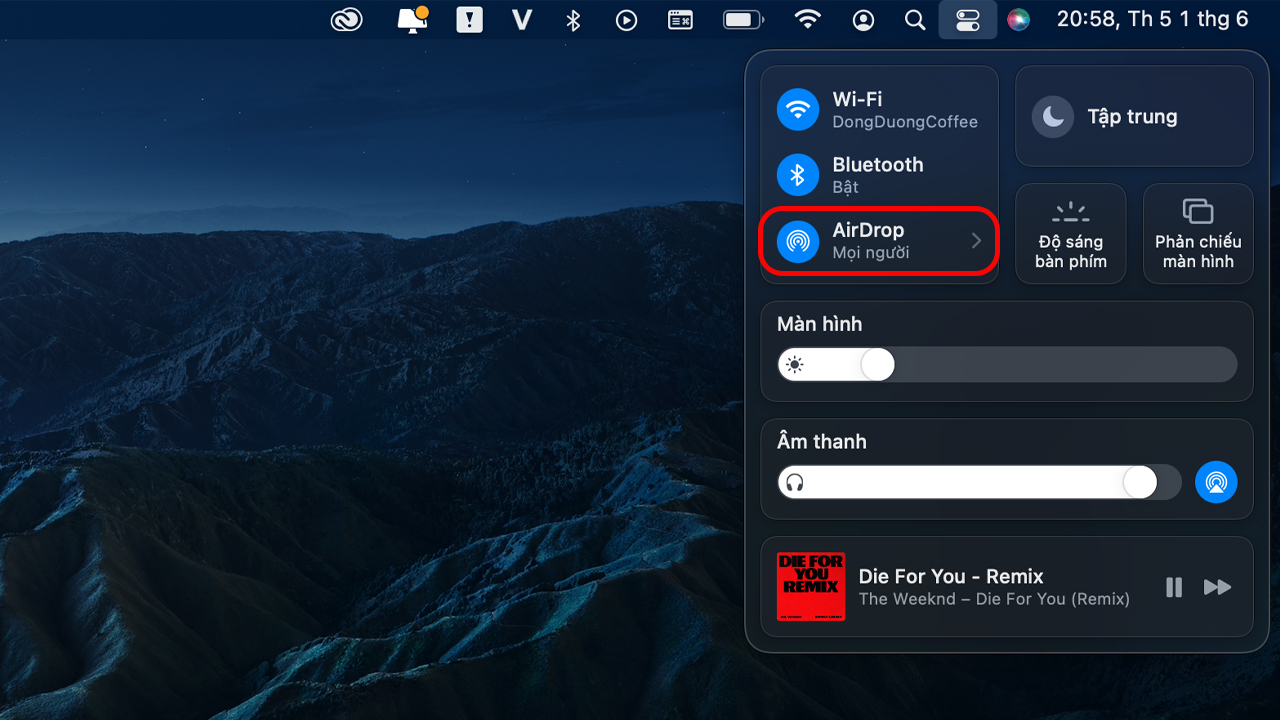1280x720 pixels.
Task: Click the AirDrop Mọi người status text
Action: point(871,253)
